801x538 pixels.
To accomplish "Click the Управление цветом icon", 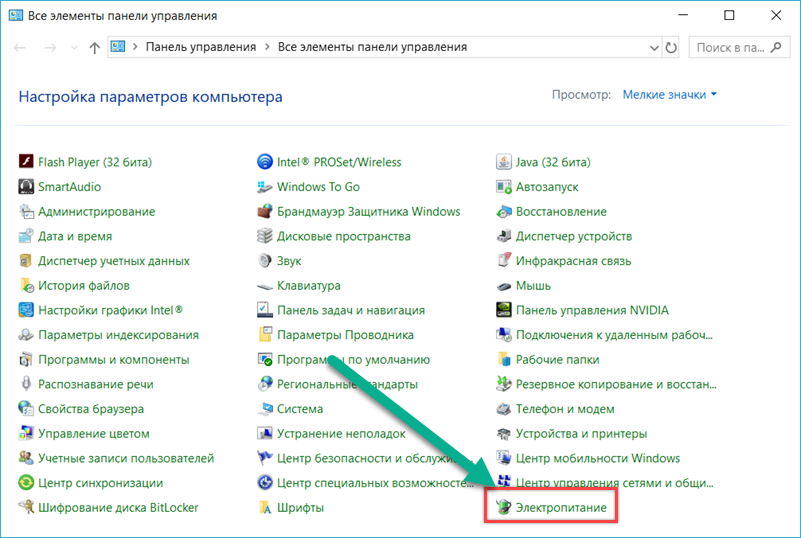I will click(x=26, y=433).
